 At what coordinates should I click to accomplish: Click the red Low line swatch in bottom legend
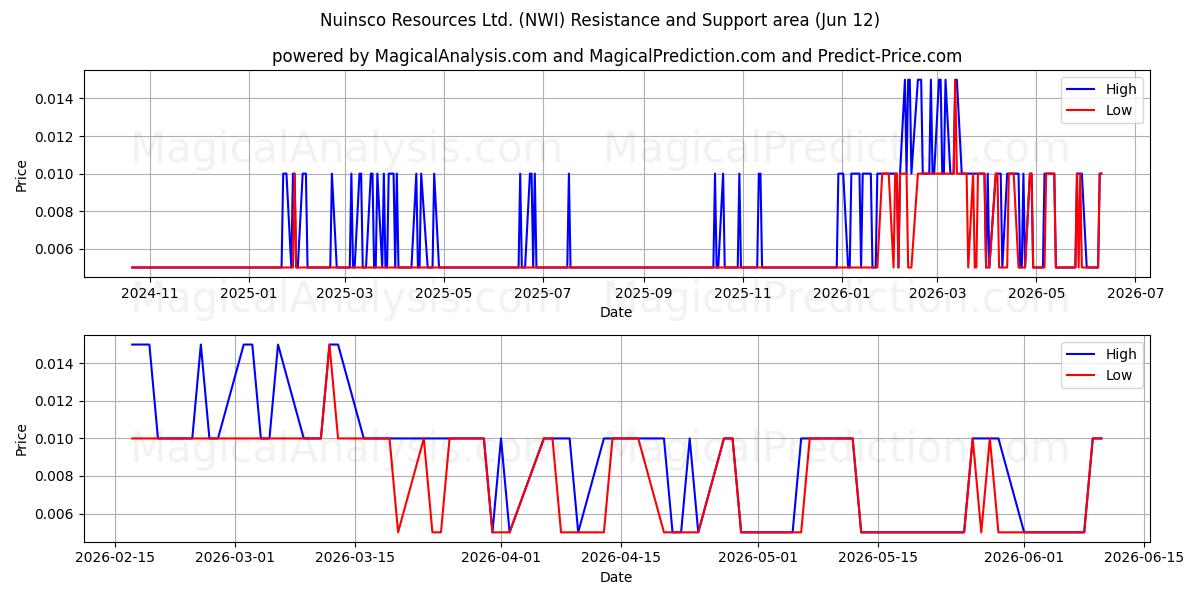[x=1082, y=376]
